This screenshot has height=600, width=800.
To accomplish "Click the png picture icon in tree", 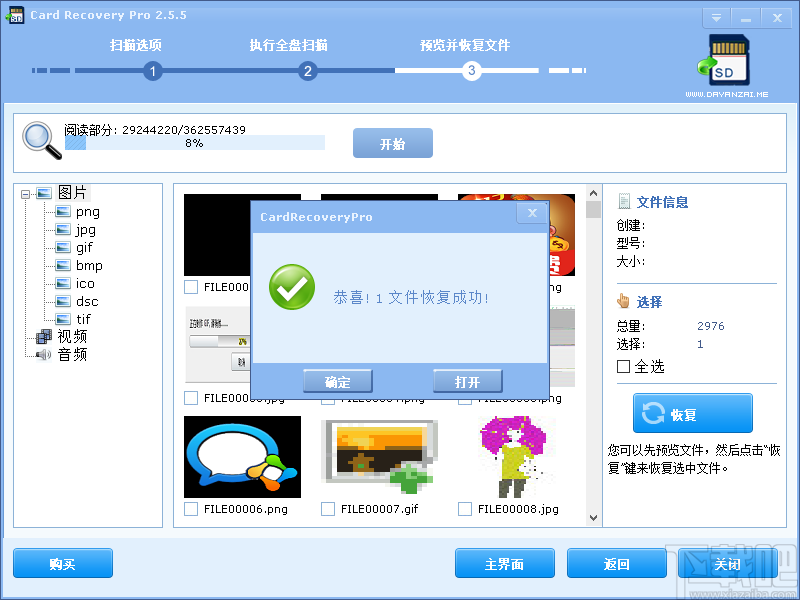I will pyautogui.click(x=63, y=212).
